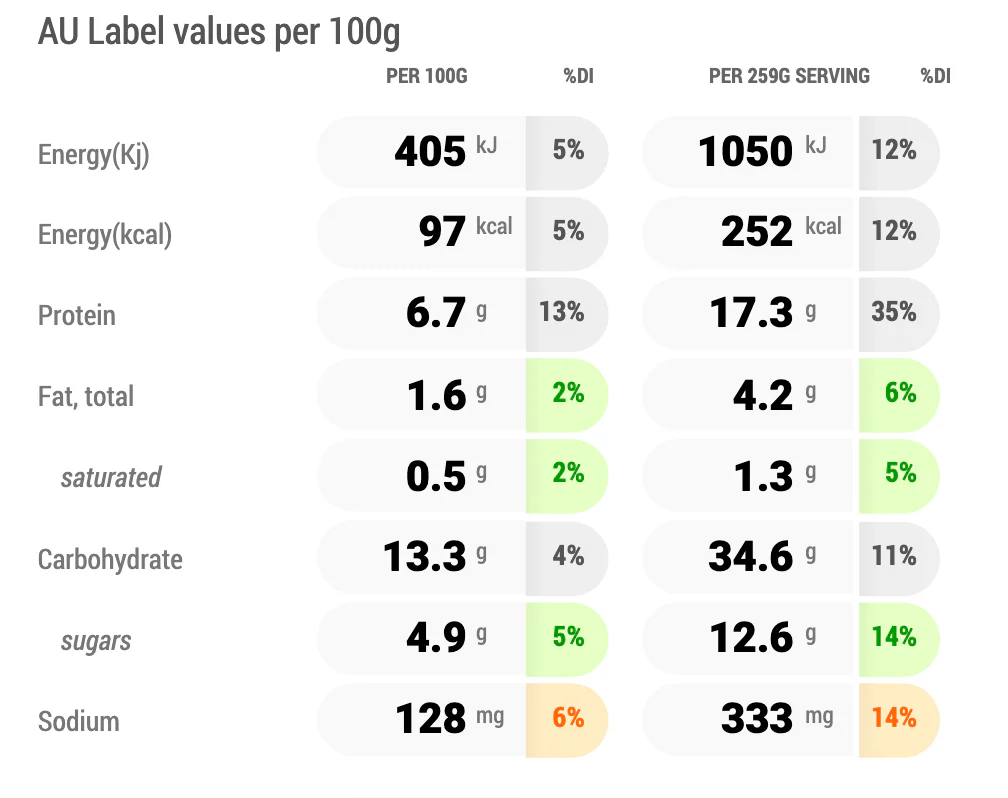
Task: Select the PER 259G SERVING column header
Action: click(789, 76)
